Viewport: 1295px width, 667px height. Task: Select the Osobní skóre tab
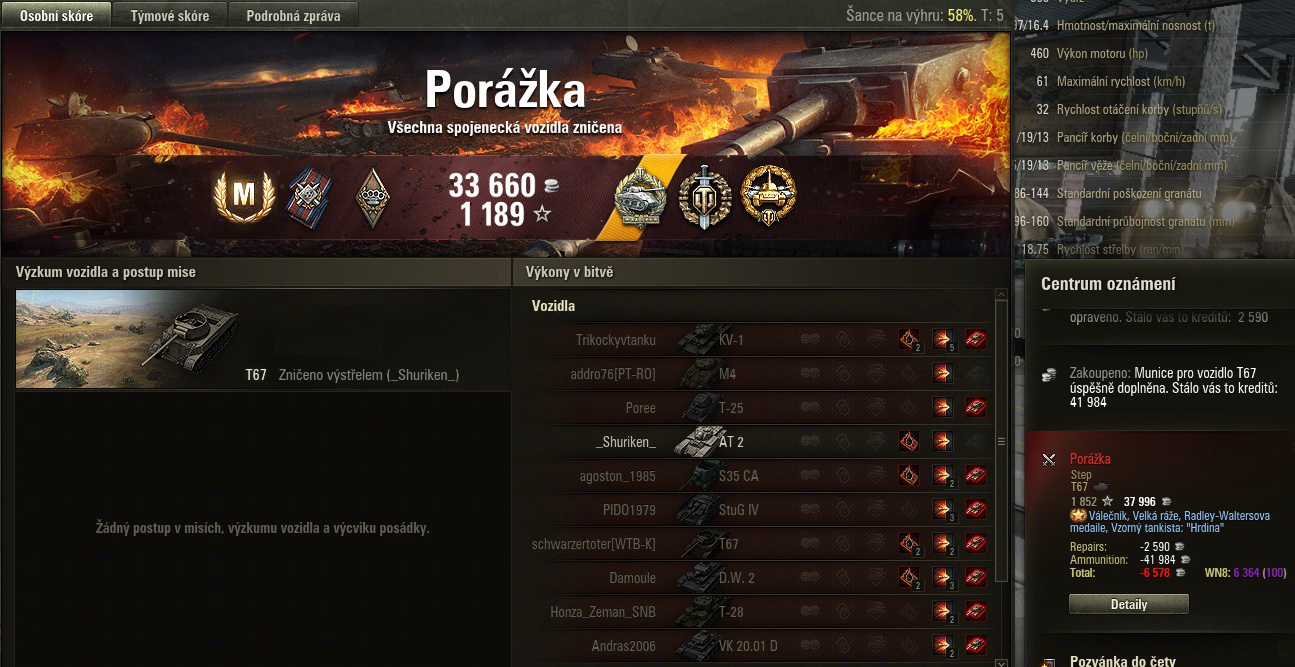[57, 15]
